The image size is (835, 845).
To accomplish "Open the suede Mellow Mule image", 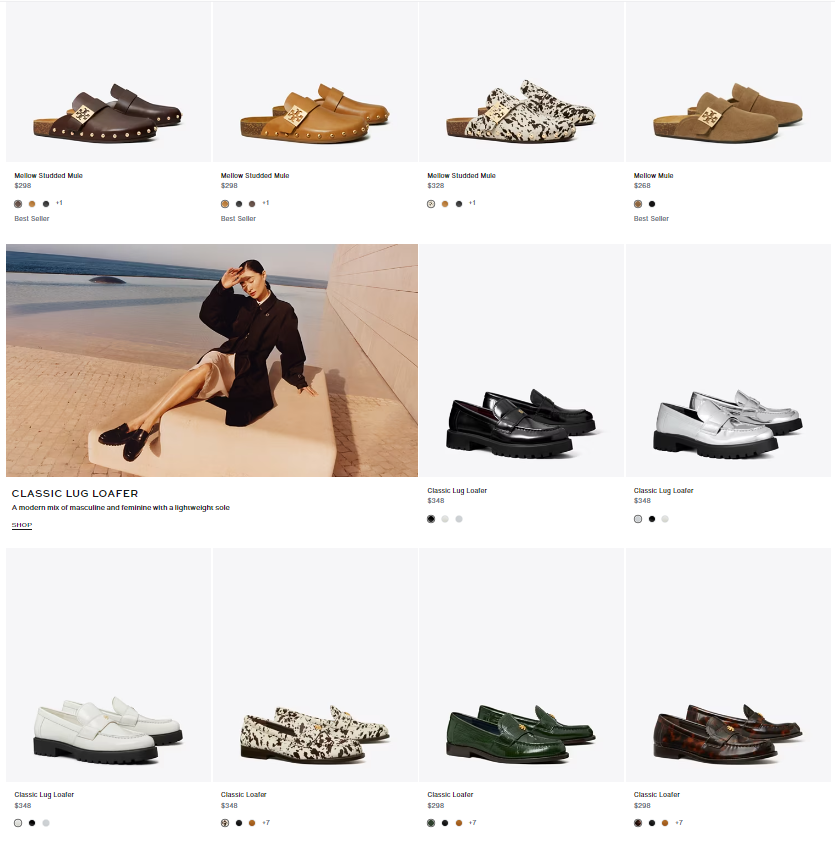I will pyautogui.click(x=728, y=82).
